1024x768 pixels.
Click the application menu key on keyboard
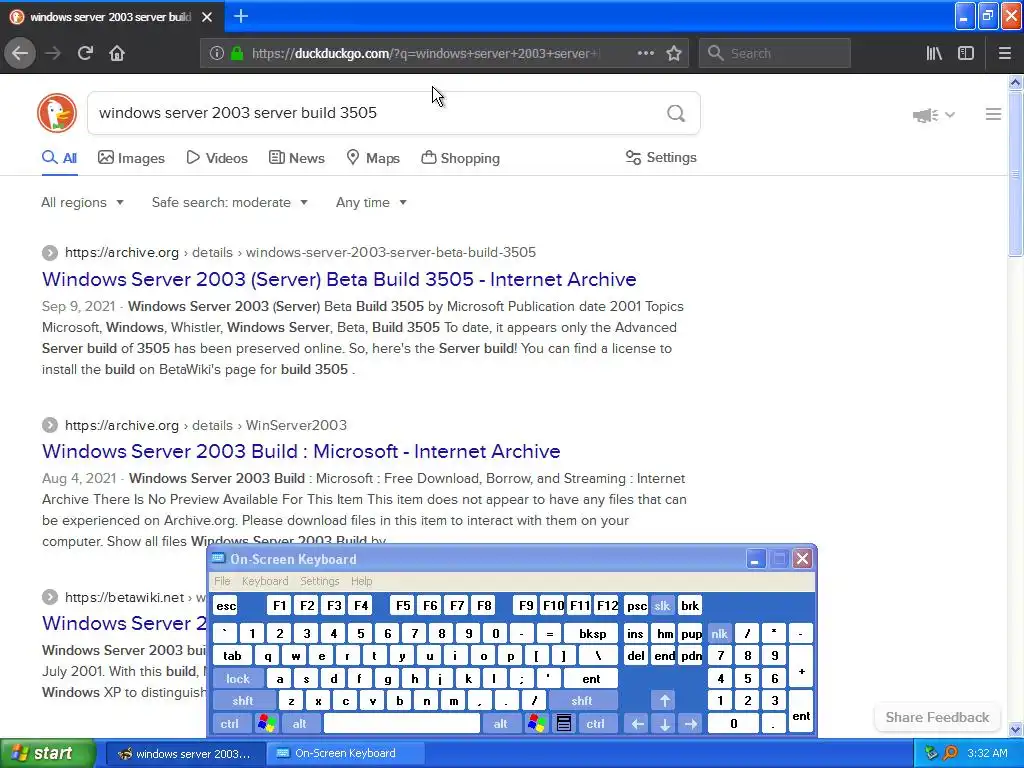[x=564, y=724]
